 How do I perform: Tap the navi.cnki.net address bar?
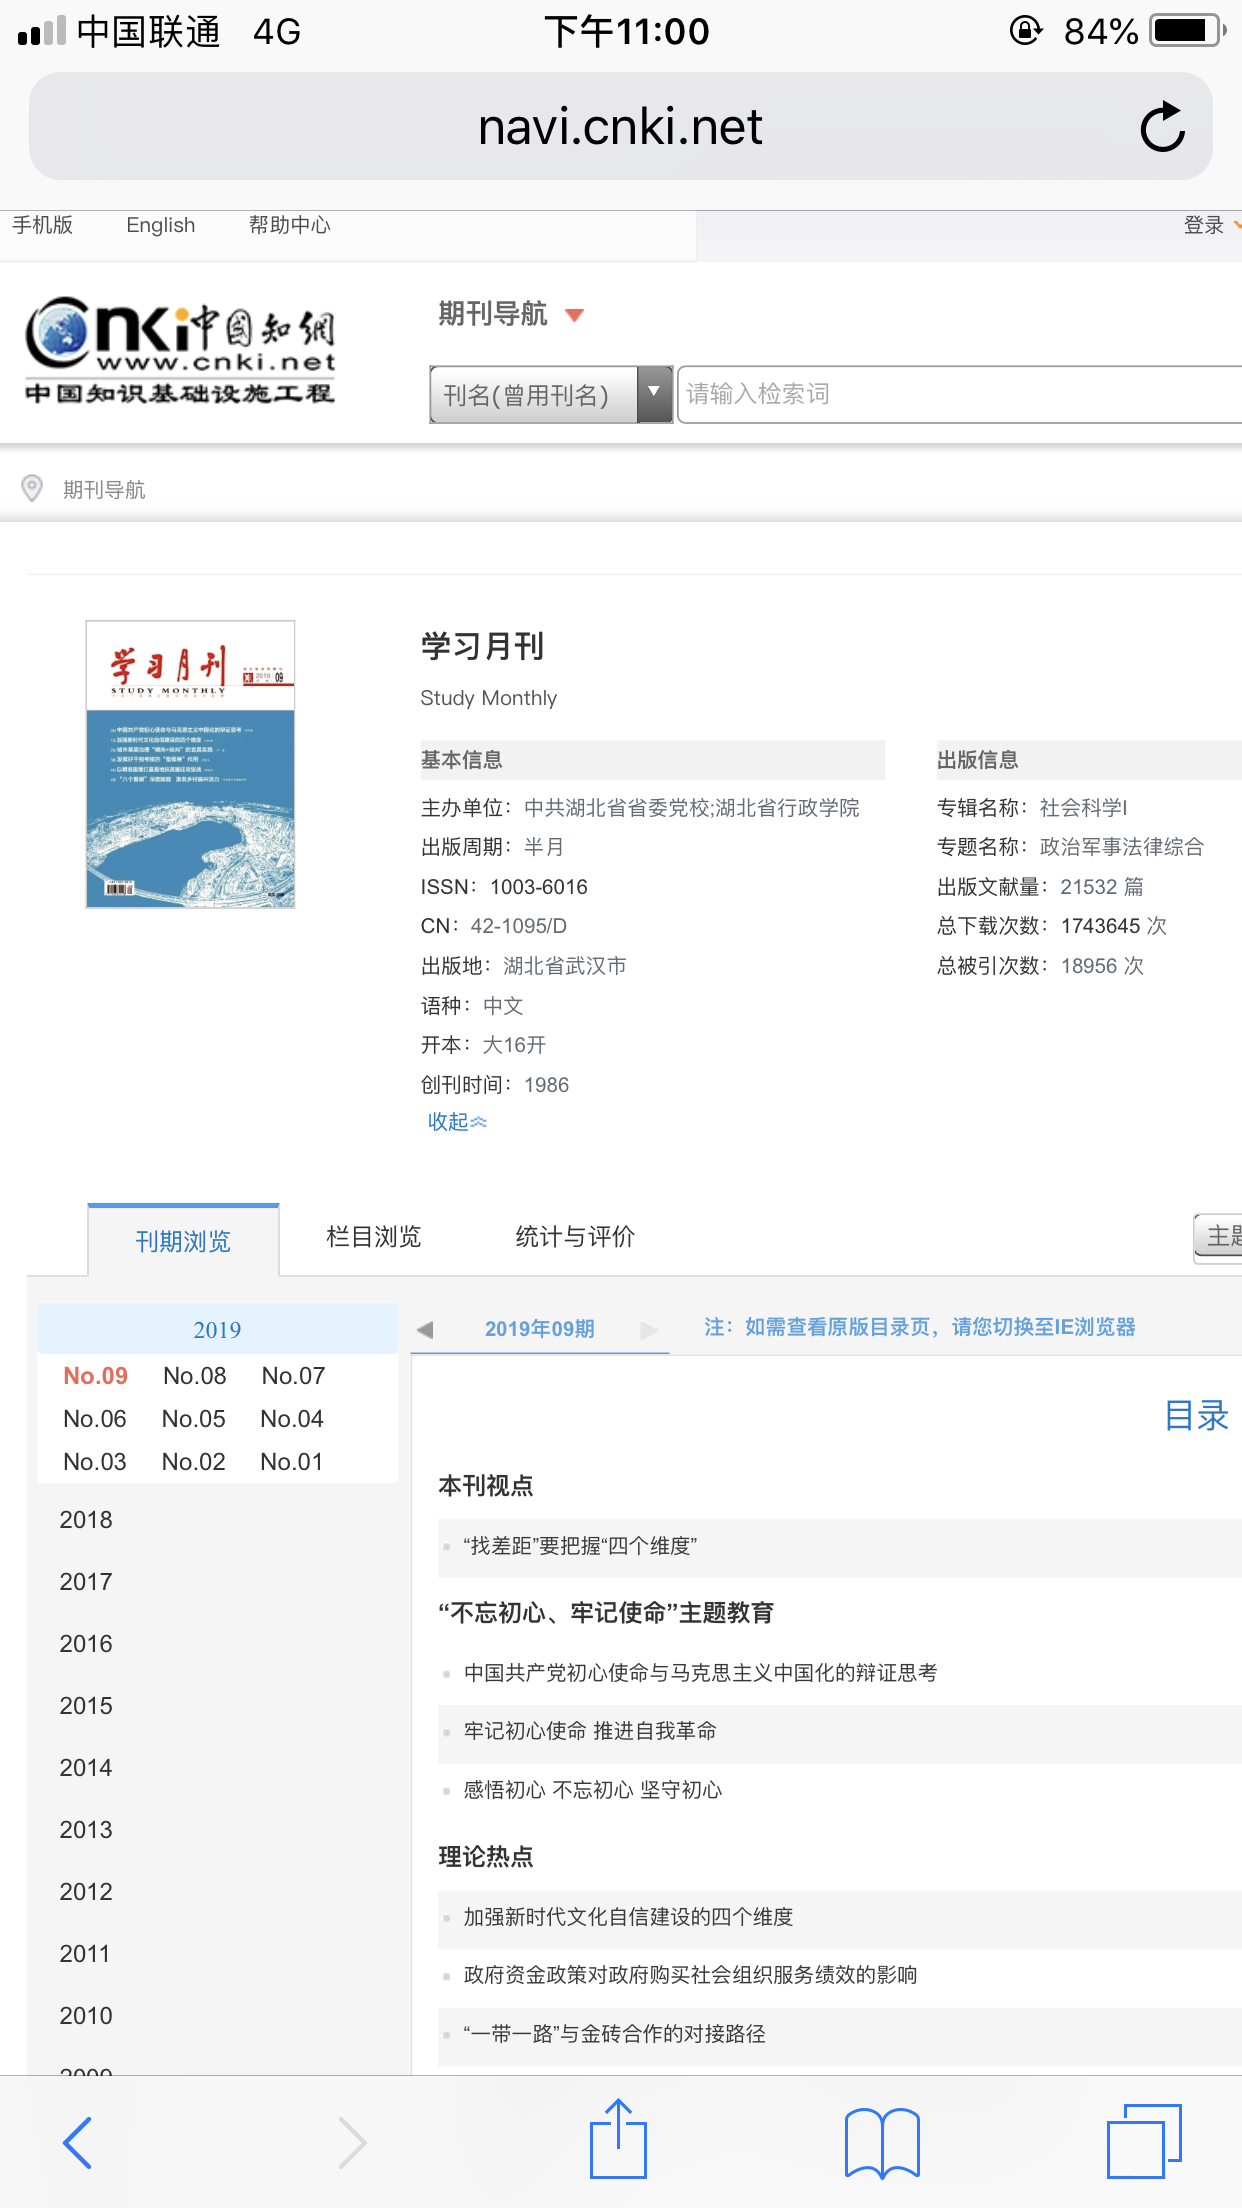coord(620,127)
